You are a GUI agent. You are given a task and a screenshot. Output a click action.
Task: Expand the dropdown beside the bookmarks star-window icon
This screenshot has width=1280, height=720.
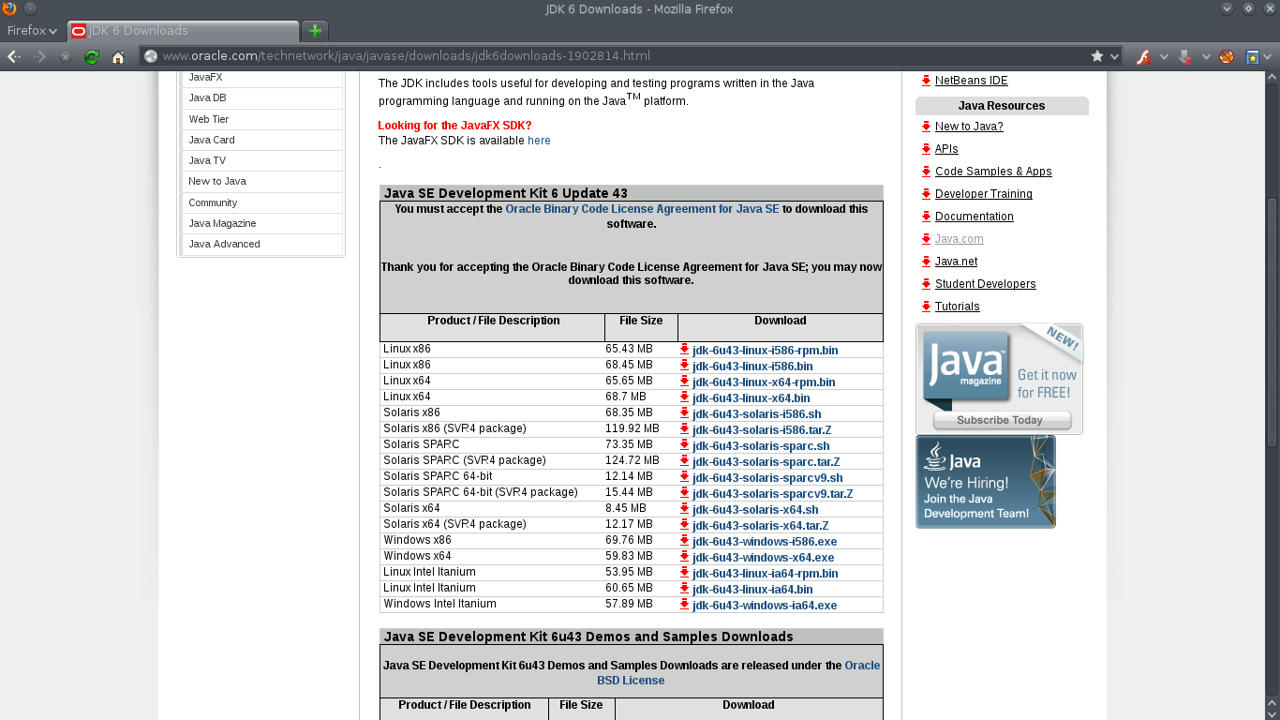click(x=1270, y=57)
